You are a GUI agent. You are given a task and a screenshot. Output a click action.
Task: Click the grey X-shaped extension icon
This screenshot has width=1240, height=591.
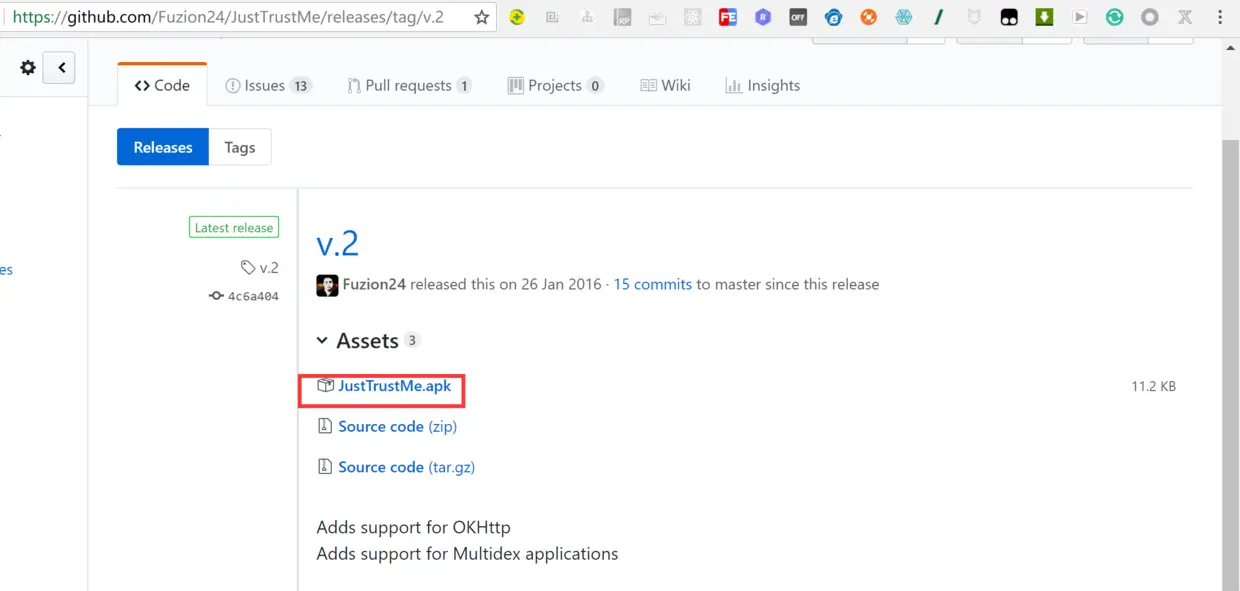[1185, 17]
